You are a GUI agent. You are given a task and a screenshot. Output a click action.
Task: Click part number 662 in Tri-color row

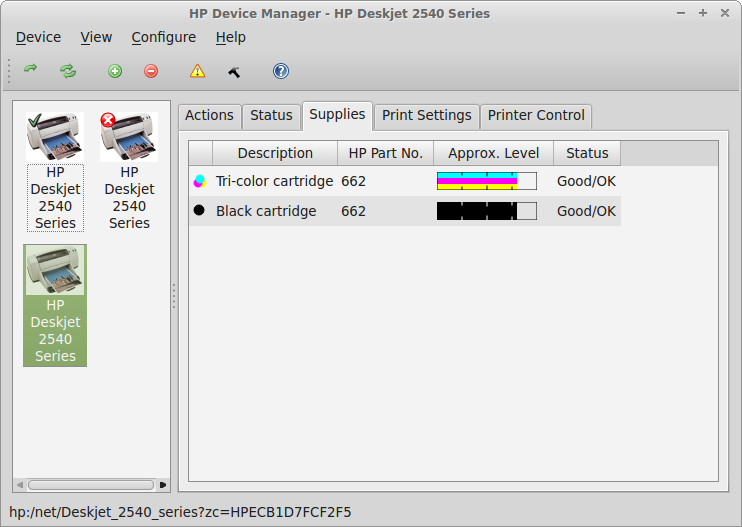point(353,181)
